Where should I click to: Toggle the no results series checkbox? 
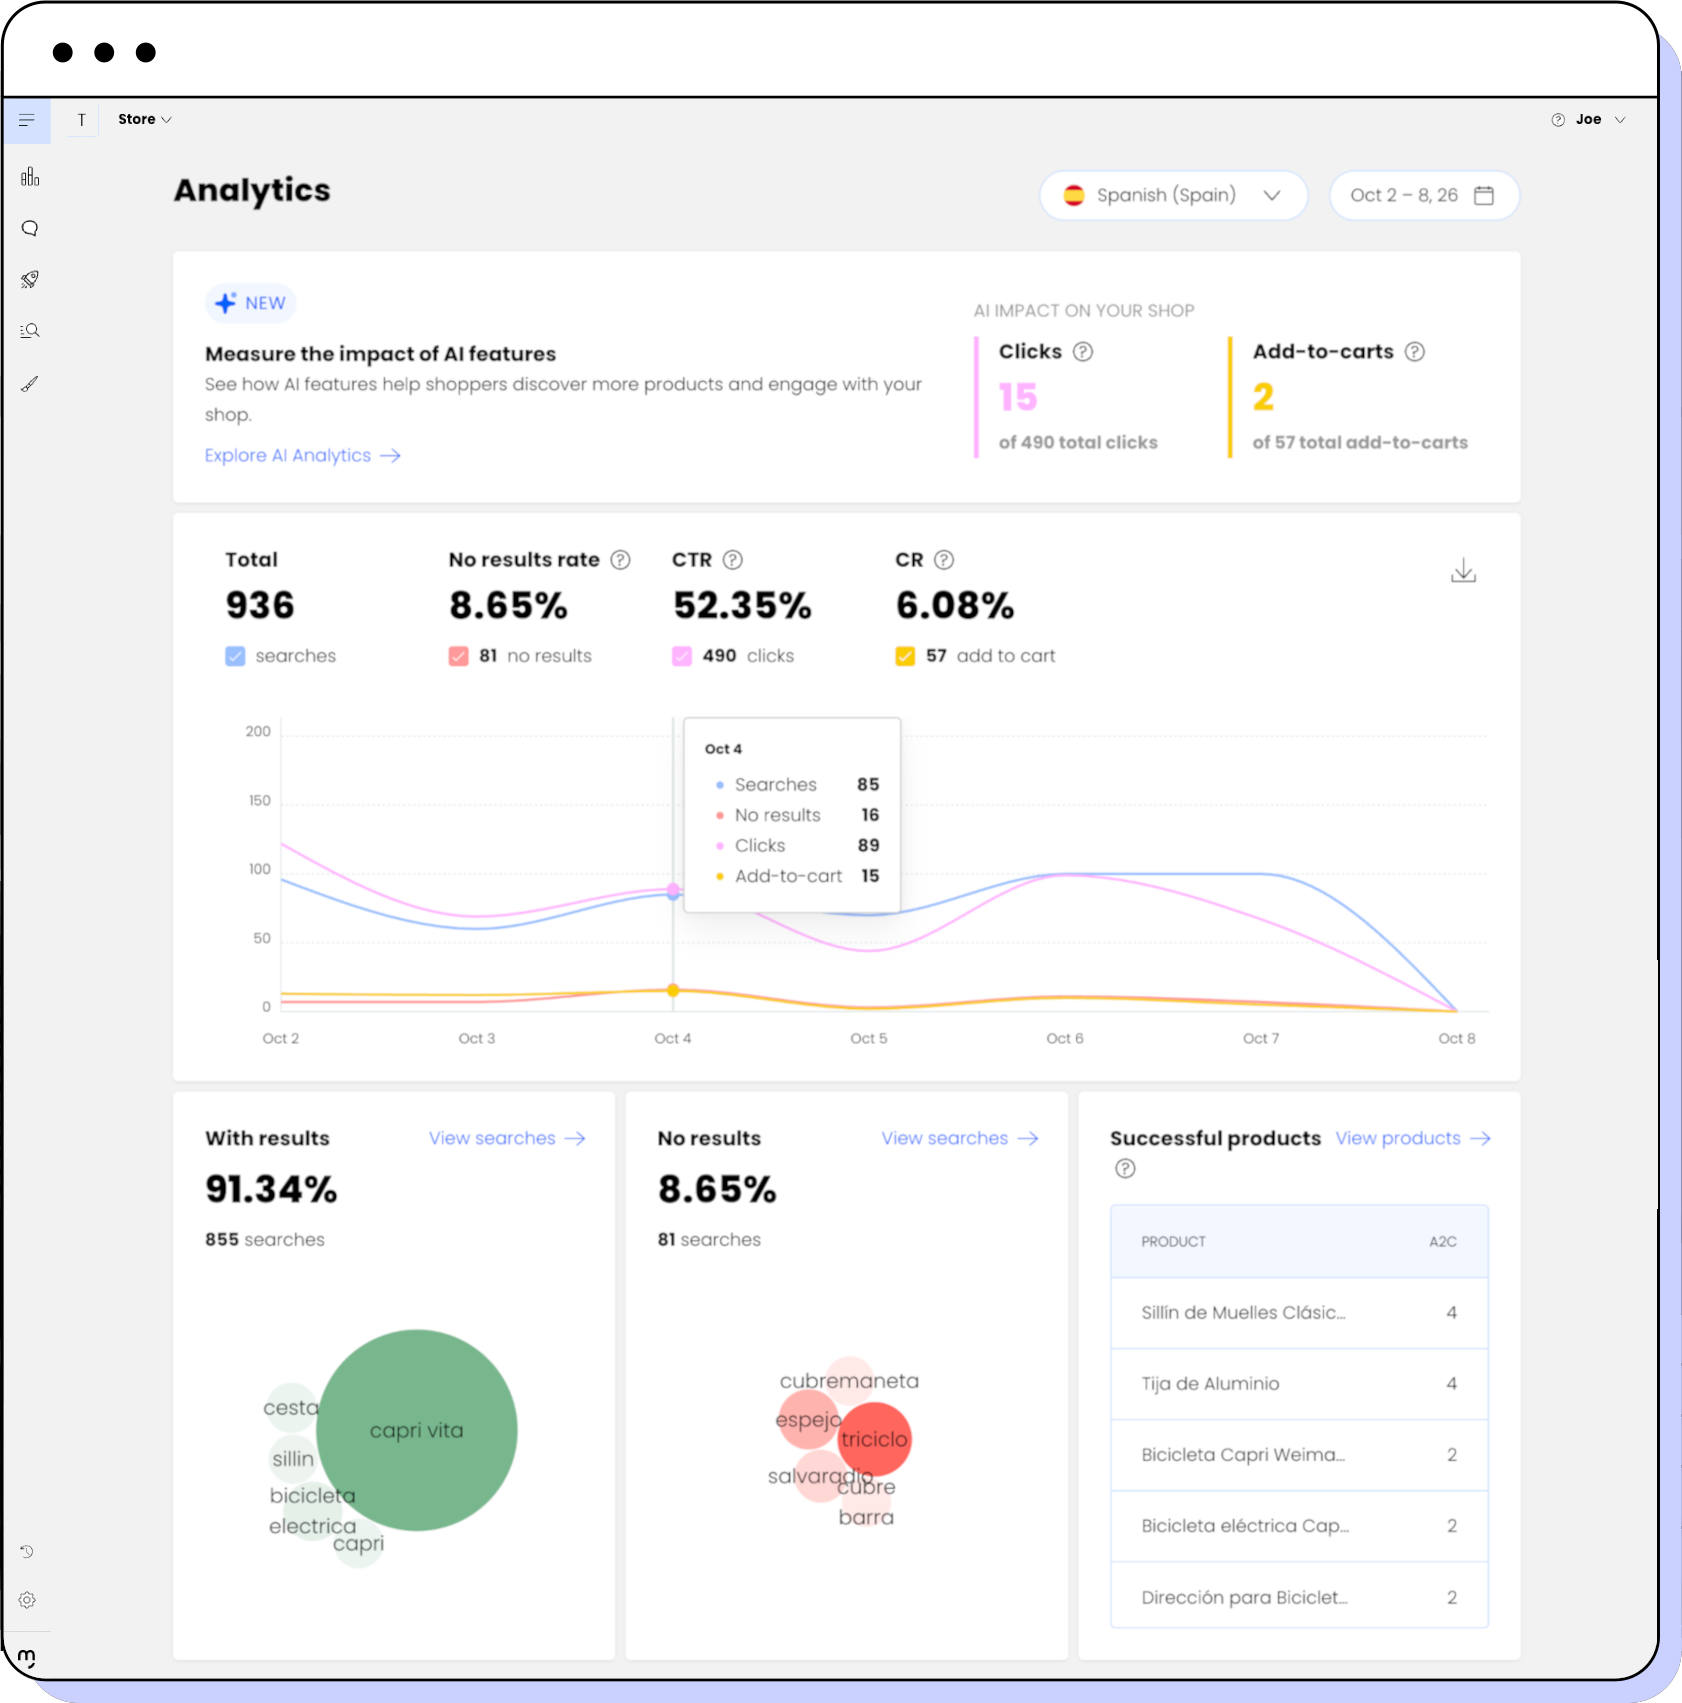click(459, 656)
